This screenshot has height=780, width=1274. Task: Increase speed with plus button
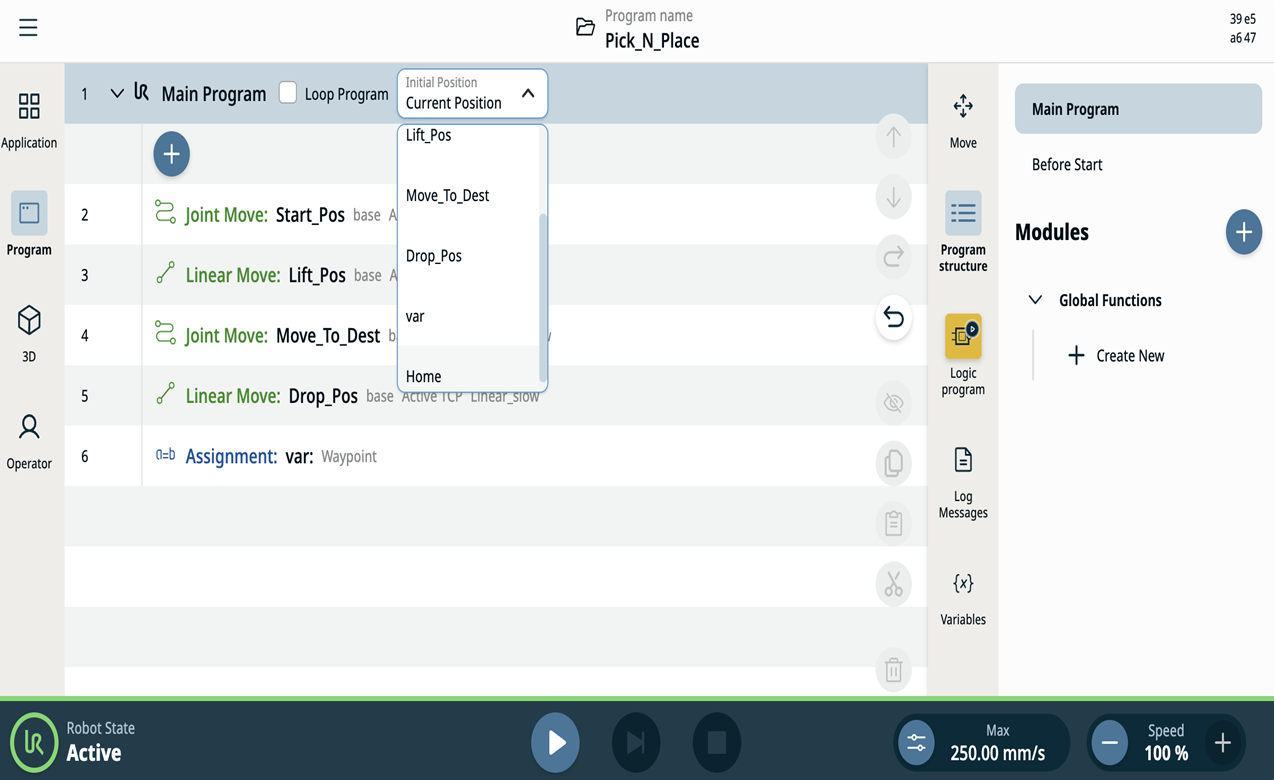pos(1222,742)
